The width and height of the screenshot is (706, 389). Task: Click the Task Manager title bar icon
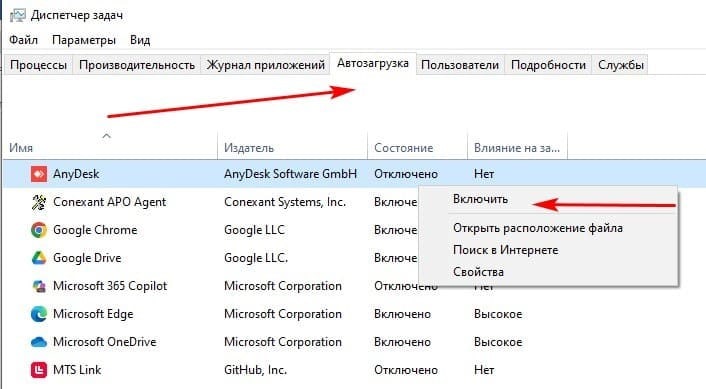pos(18,15)
